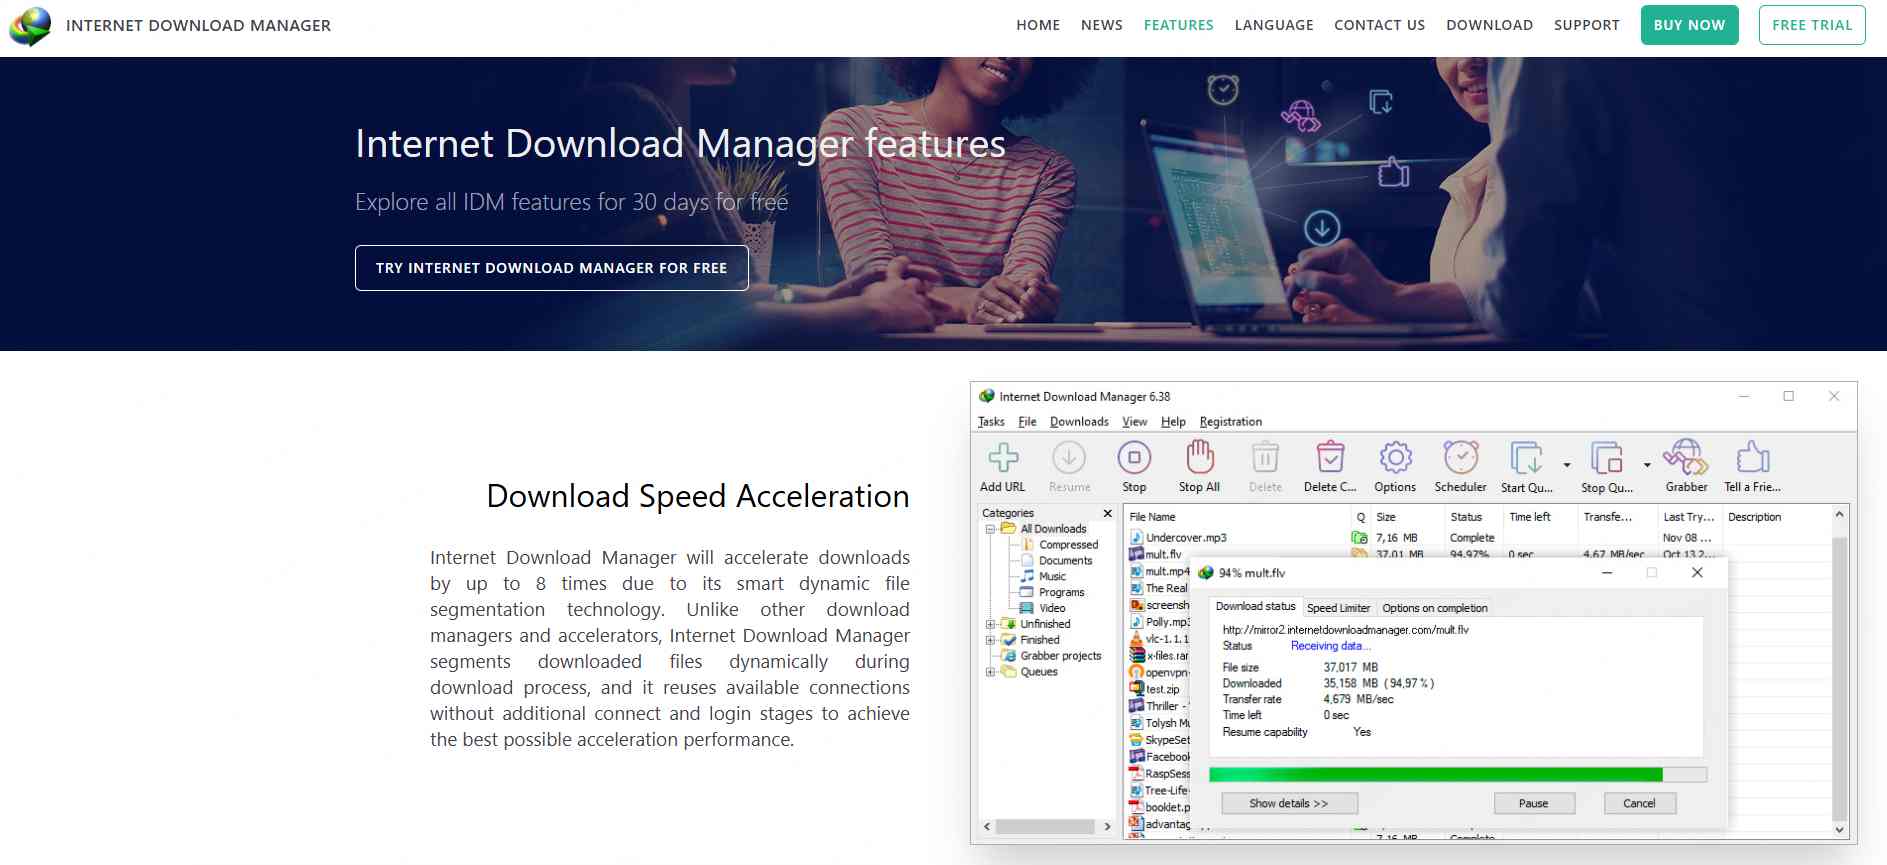Open the DOWNLOAD nav link

click(1489, 25)
